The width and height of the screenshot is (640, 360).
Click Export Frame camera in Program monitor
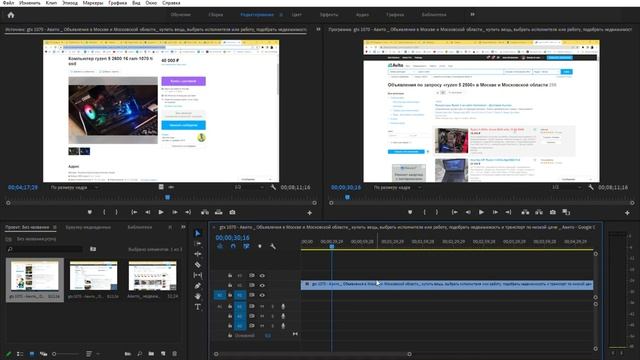553,212
